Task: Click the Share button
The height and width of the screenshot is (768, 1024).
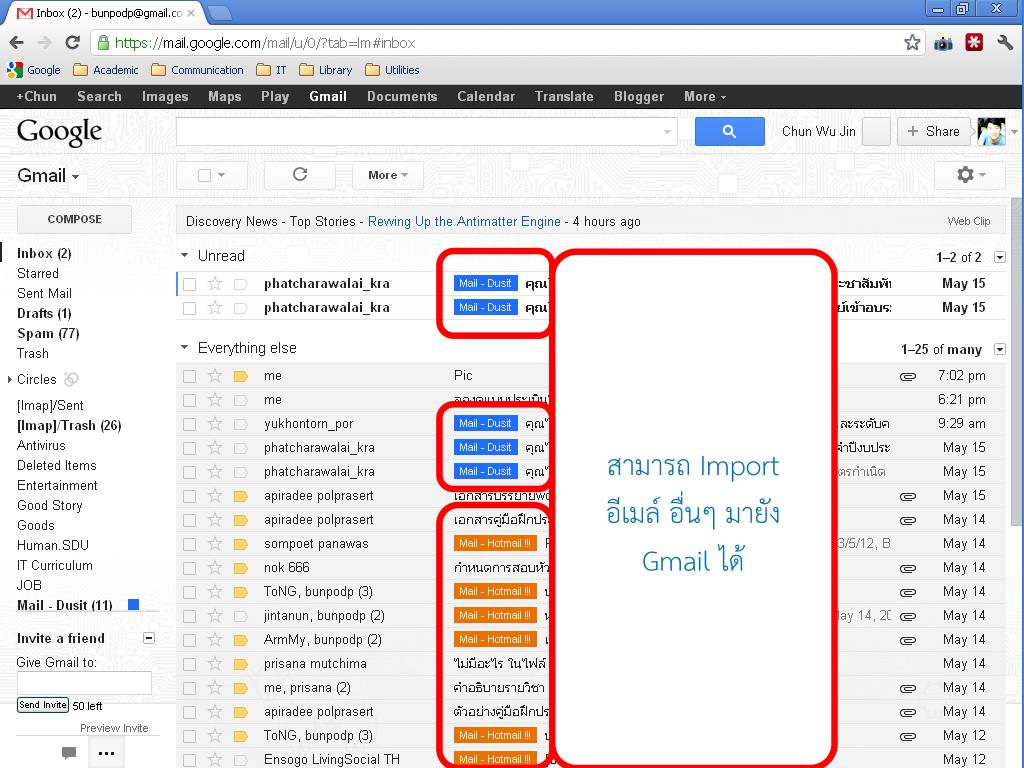Action: pos(933,131)
